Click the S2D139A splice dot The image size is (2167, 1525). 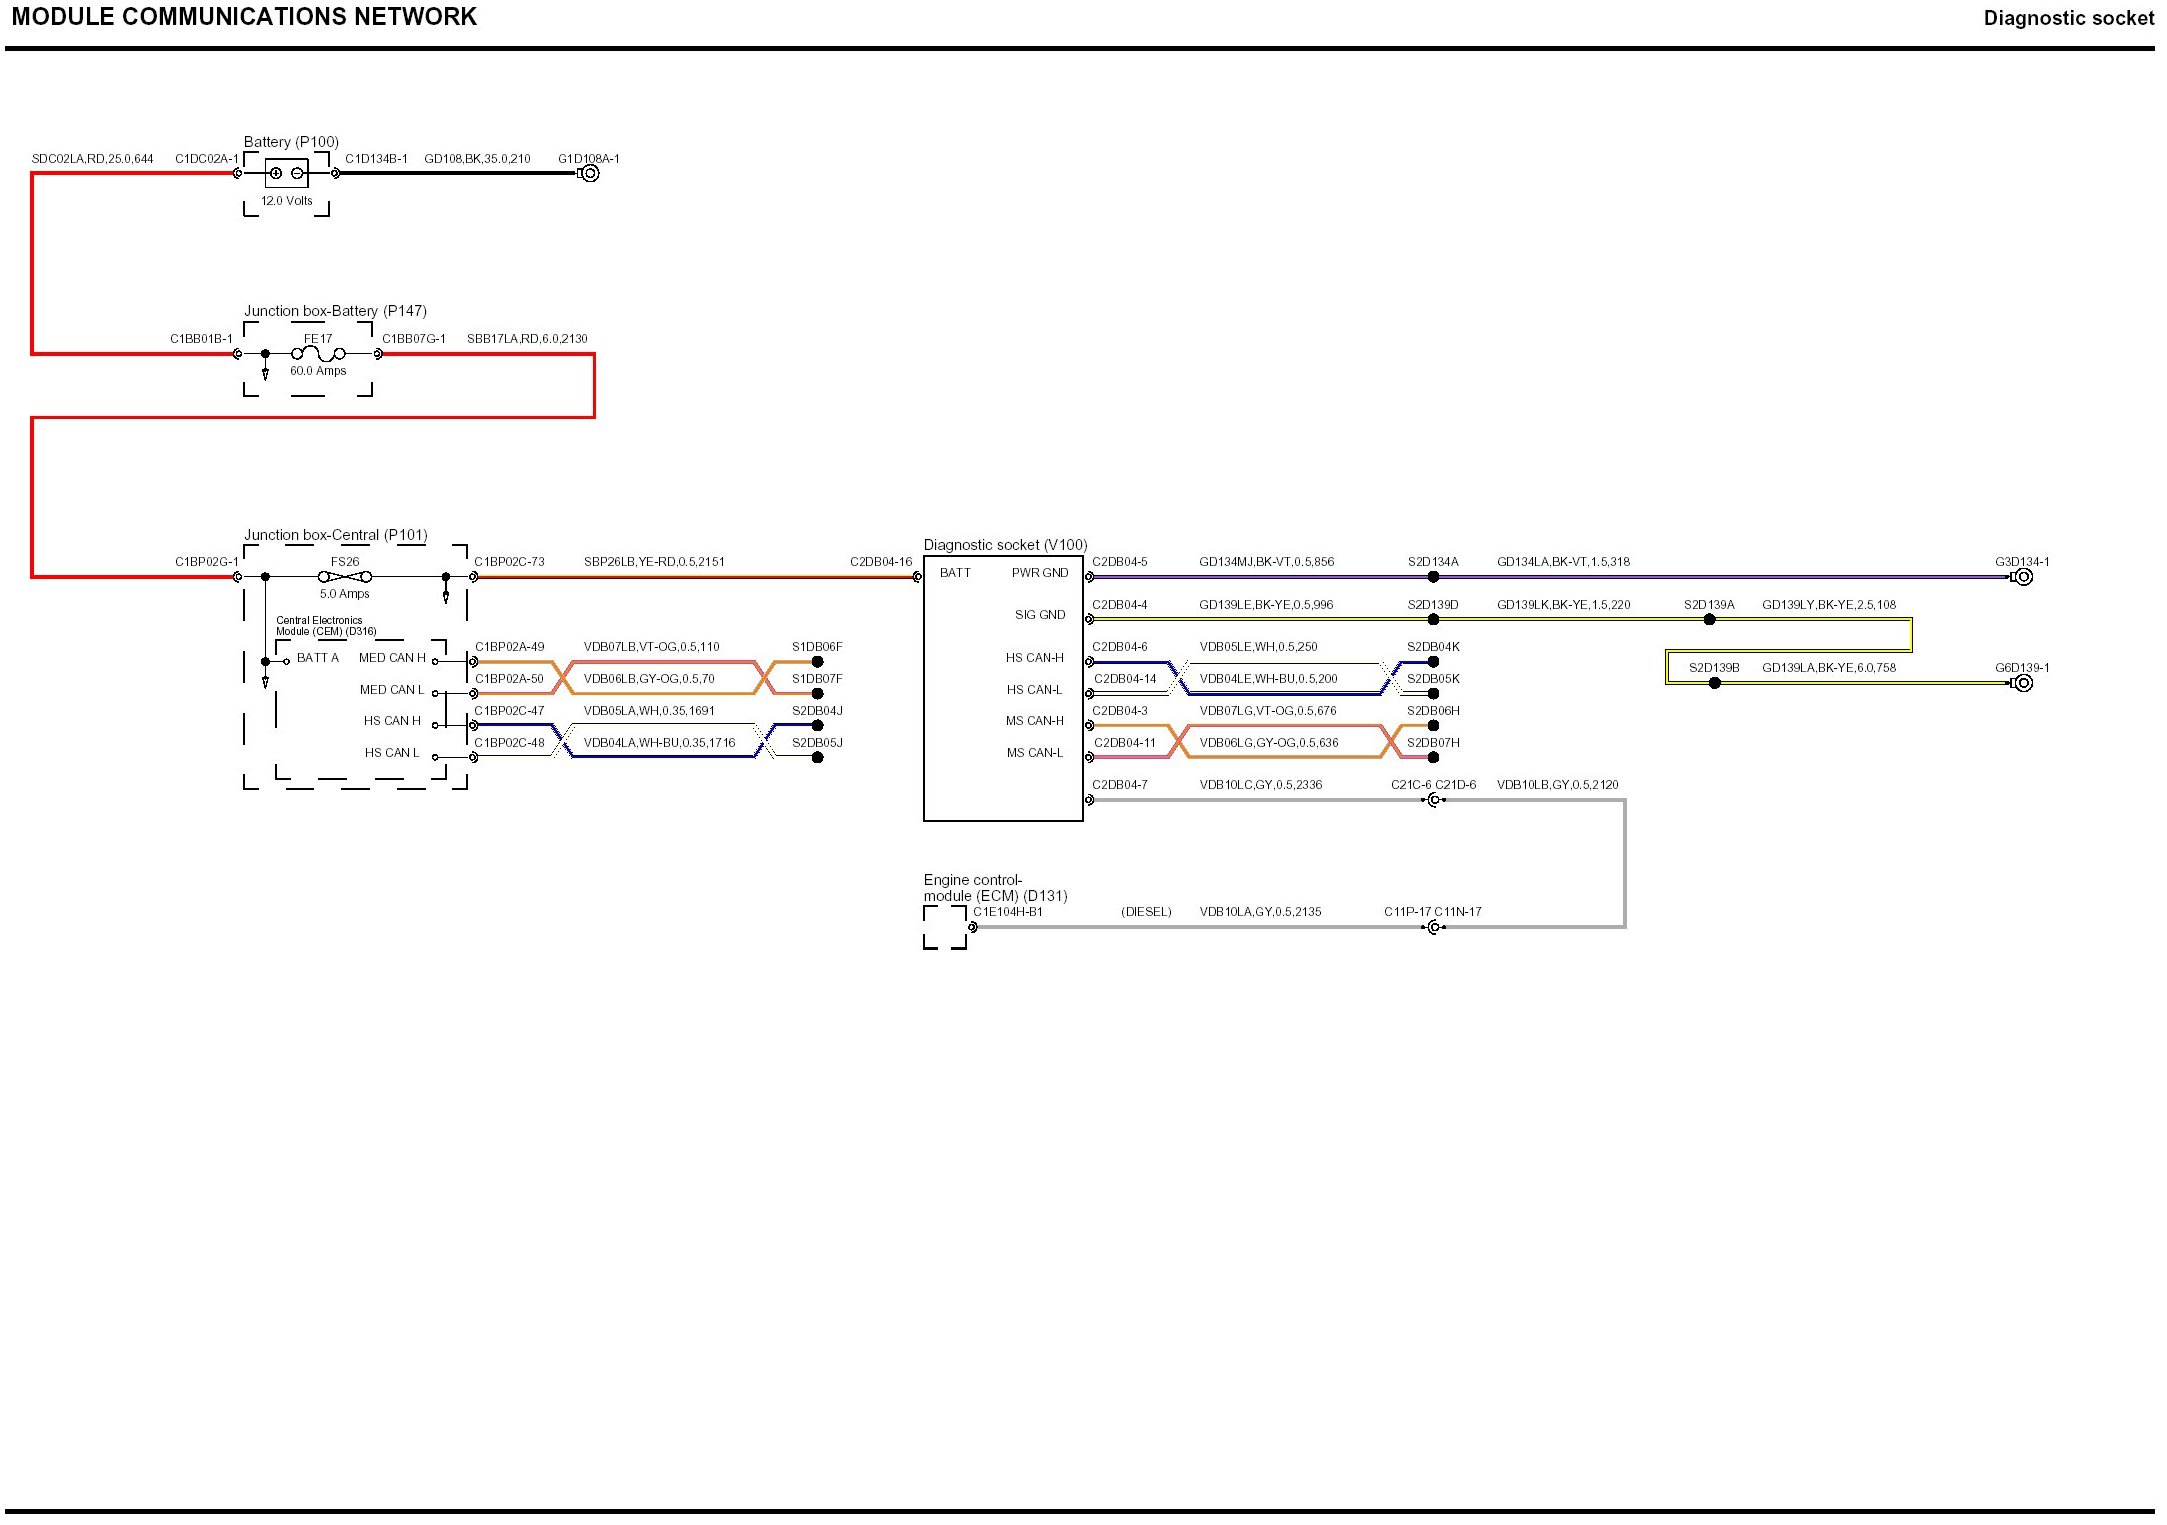click(1709, 620)
